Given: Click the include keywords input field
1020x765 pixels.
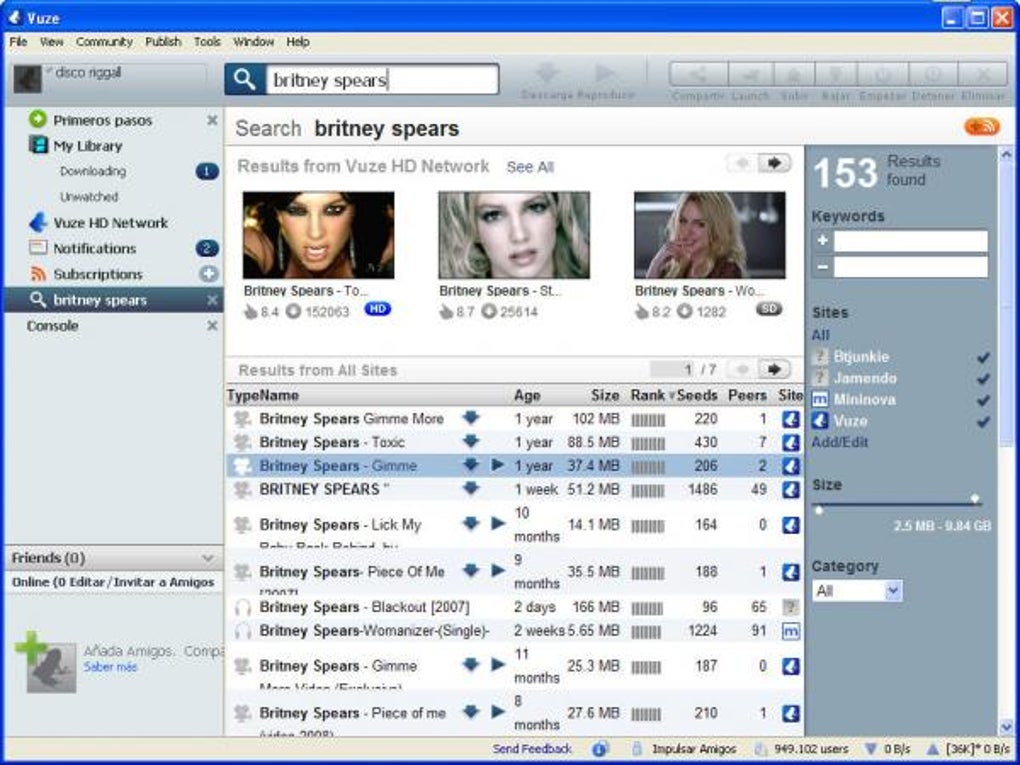Looking at the screenshot, I should pos(911,241).
